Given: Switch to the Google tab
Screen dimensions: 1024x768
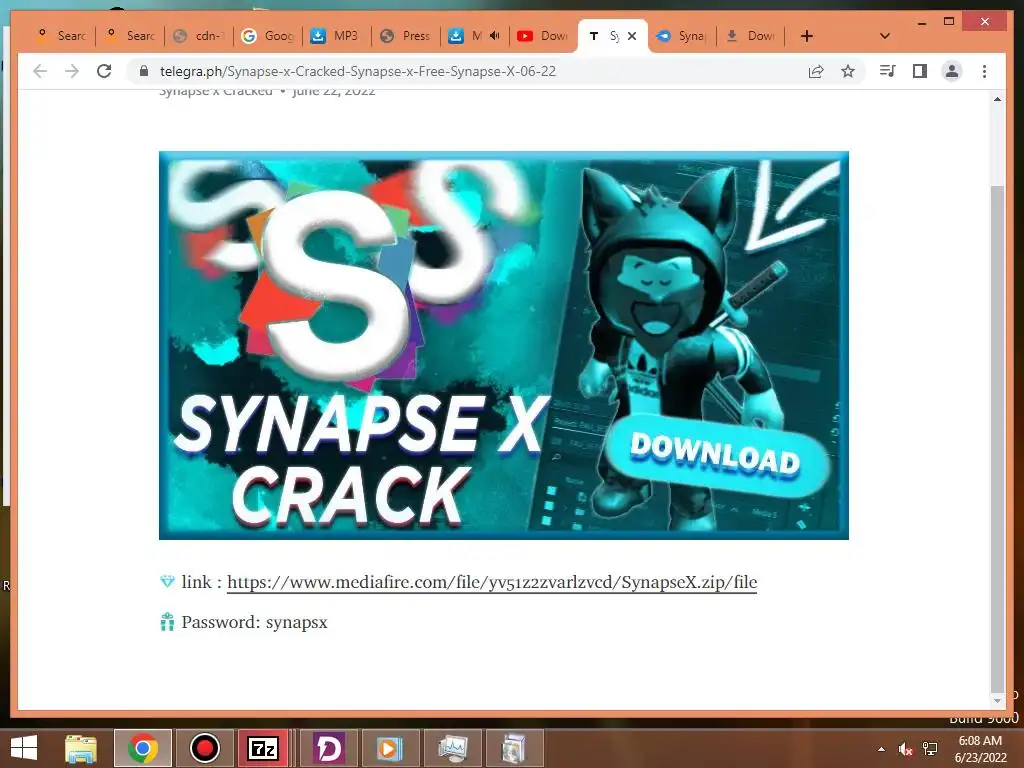Looking at the screenshot, I should coord(268,36).
